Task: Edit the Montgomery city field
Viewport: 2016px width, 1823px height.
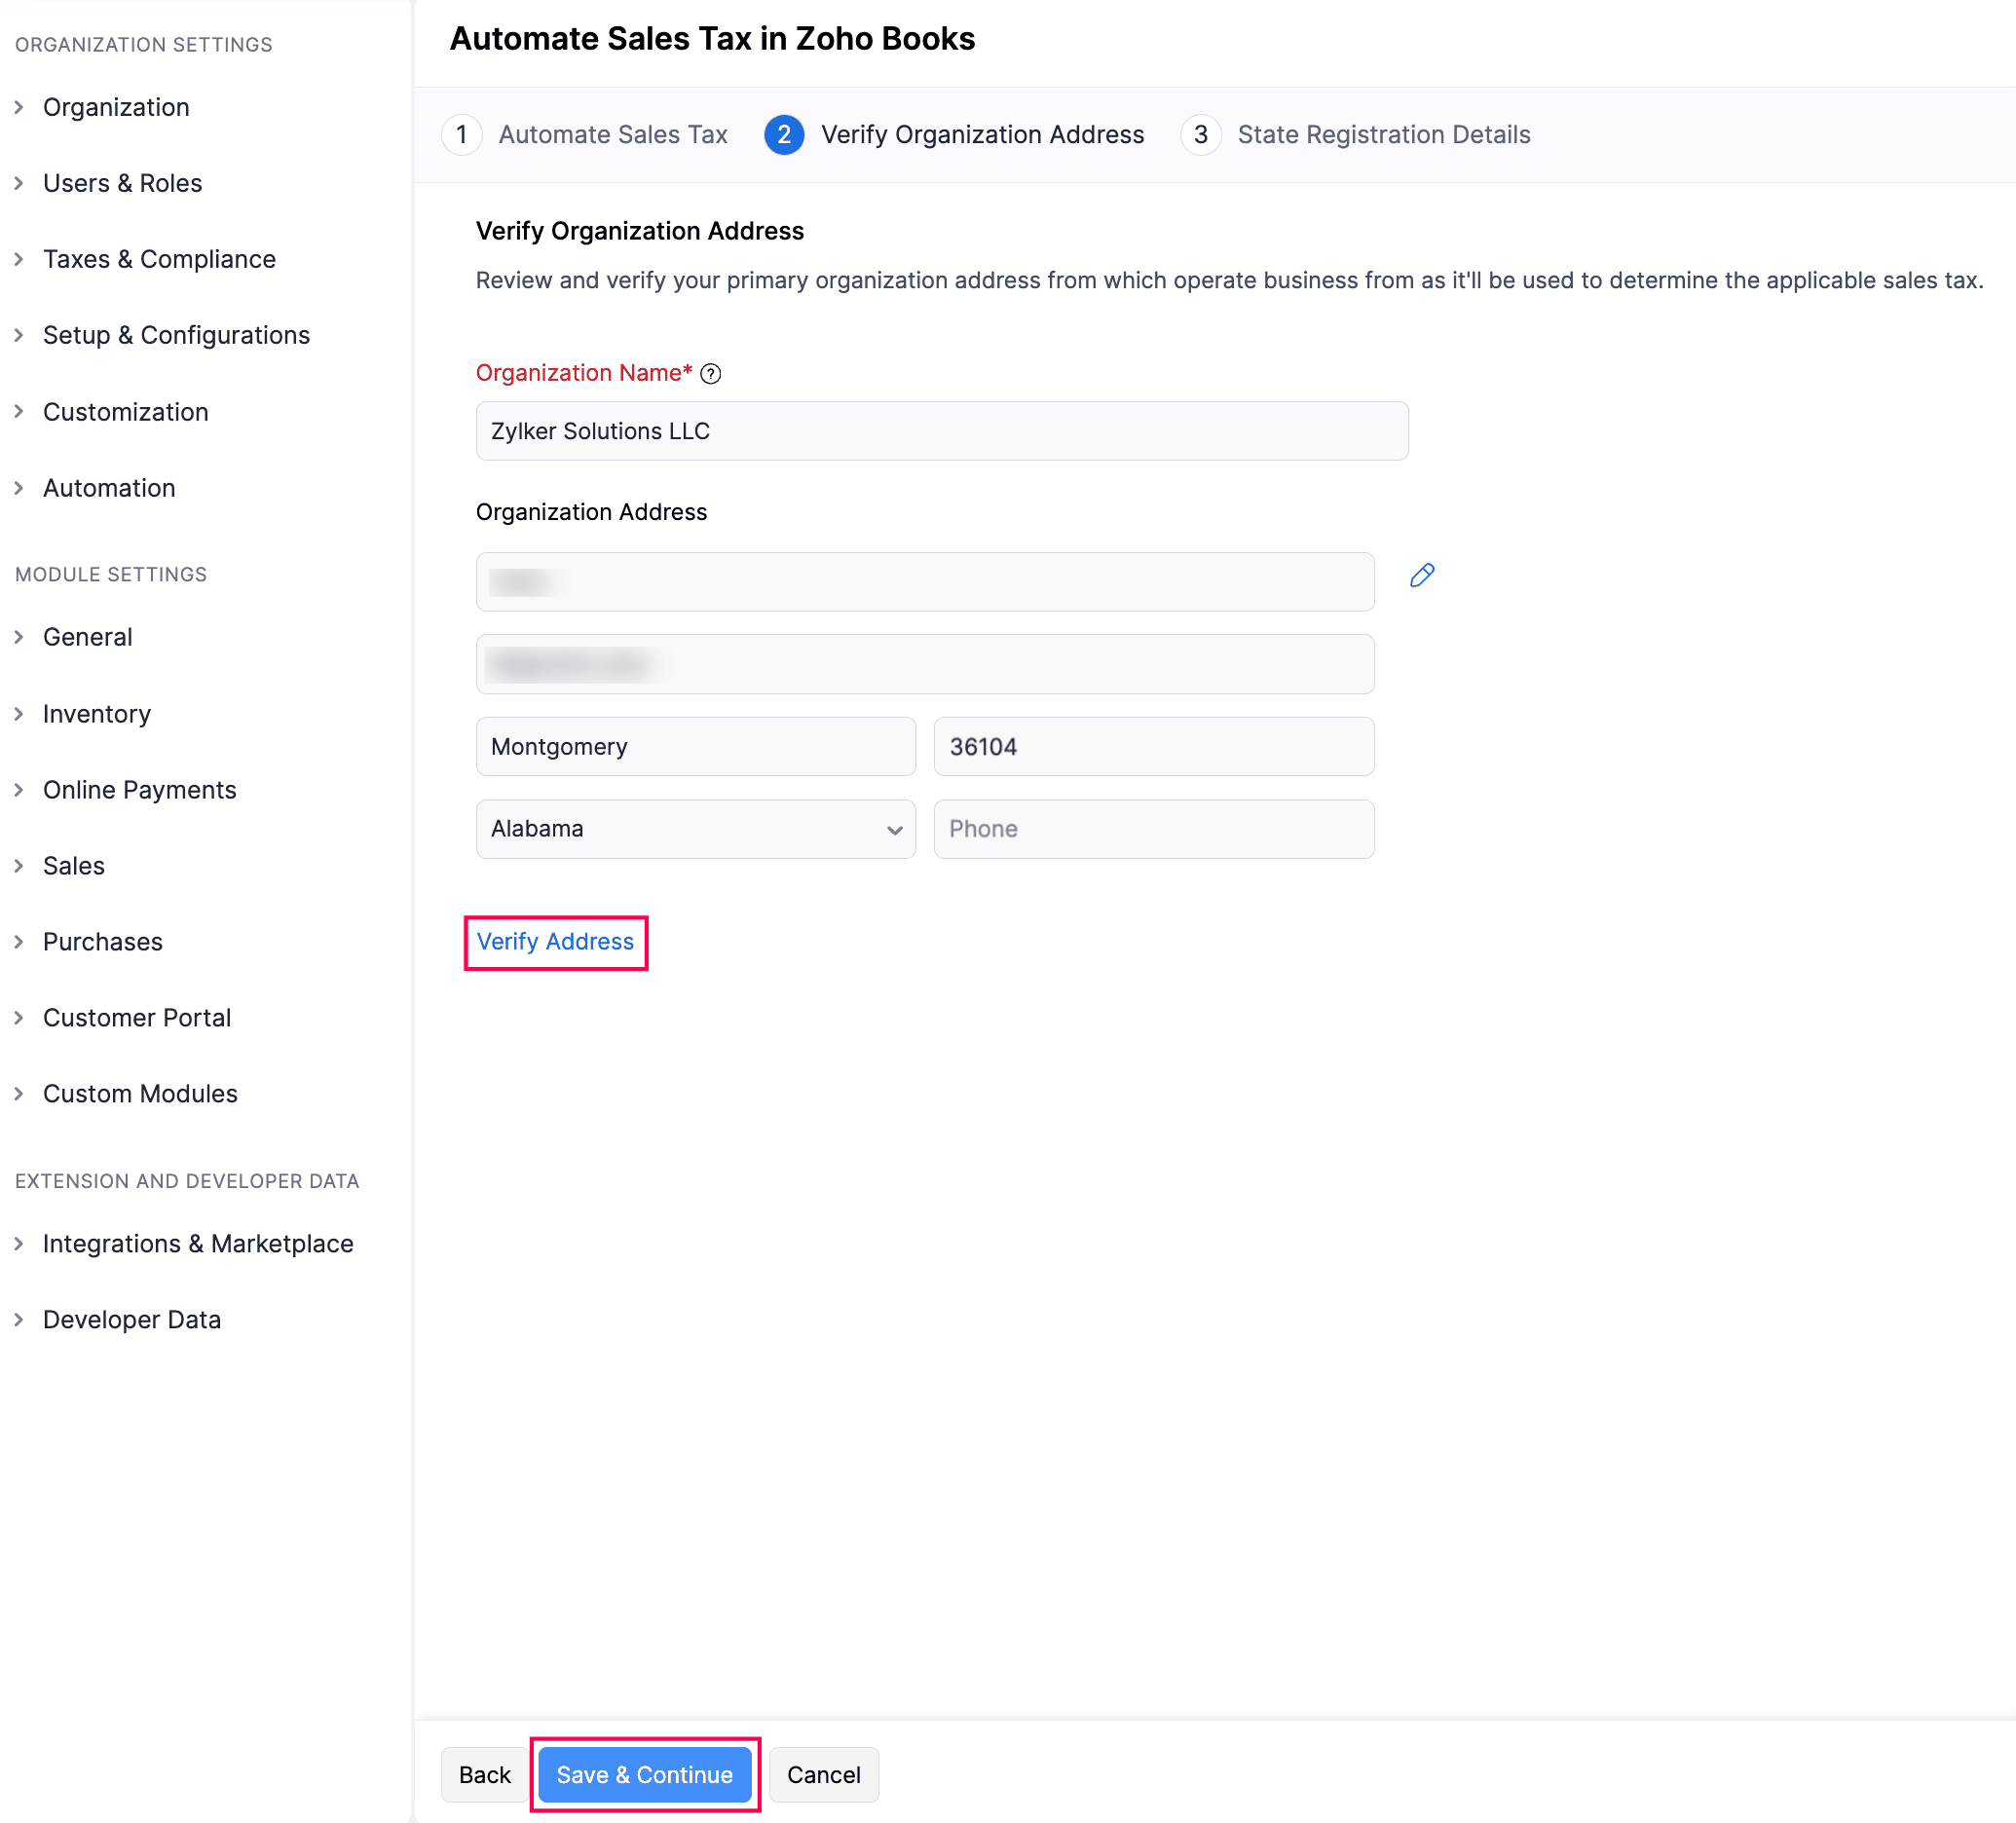Action: pos(695,746)
